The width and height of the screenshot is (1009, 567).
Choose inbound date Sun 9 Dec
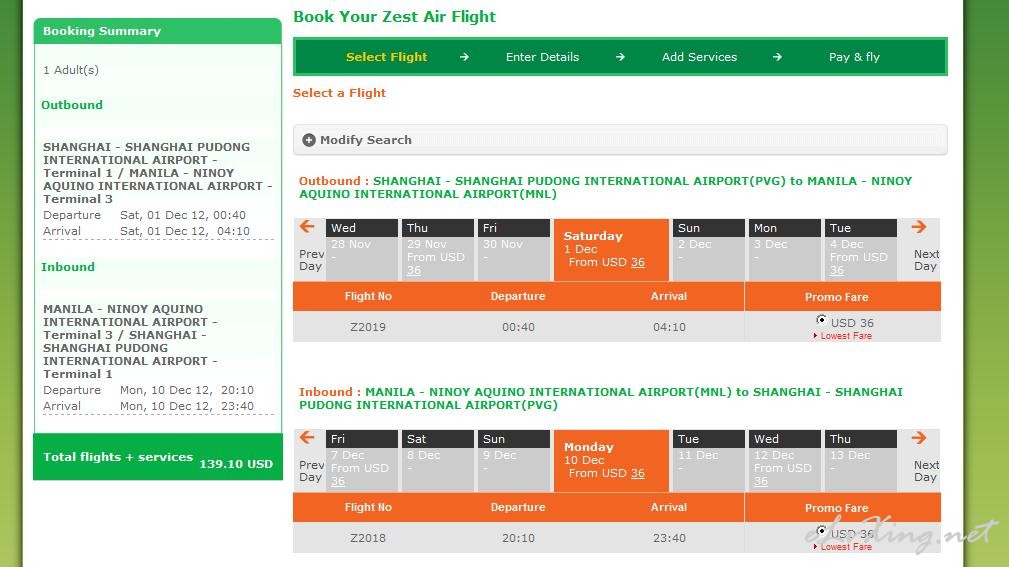point(514,461)
